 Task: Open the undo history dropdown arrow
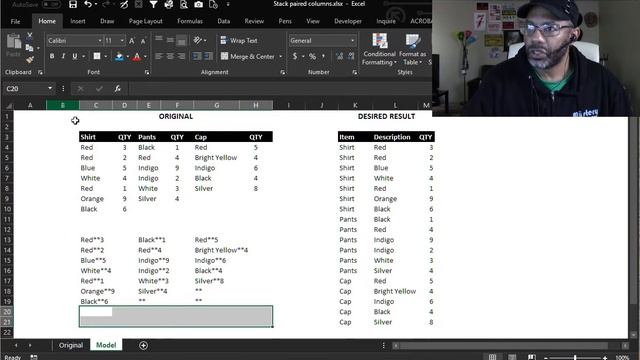coord(96,4)
